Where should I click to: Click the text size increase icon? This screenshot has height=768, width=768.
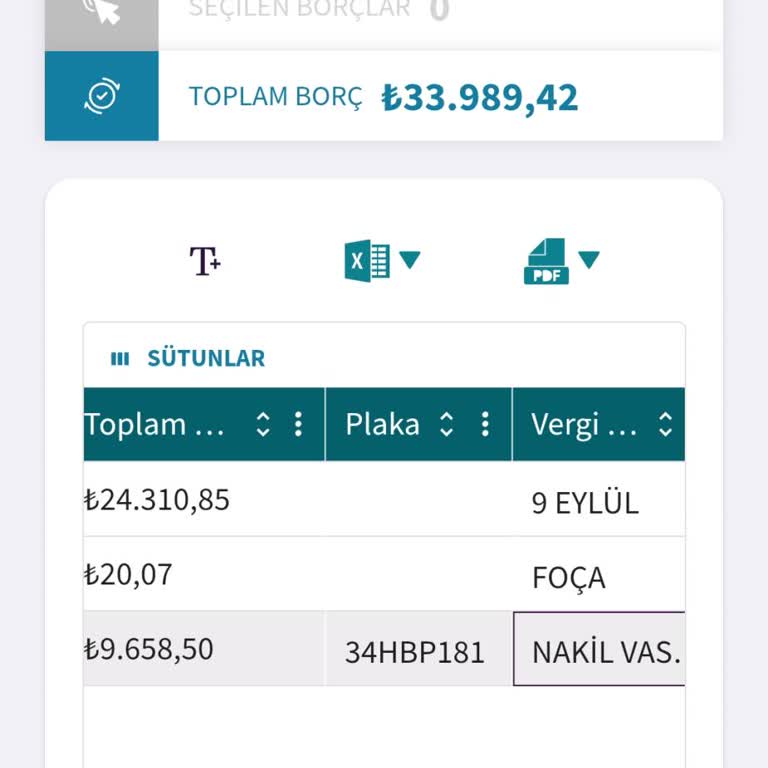point(205,261)
